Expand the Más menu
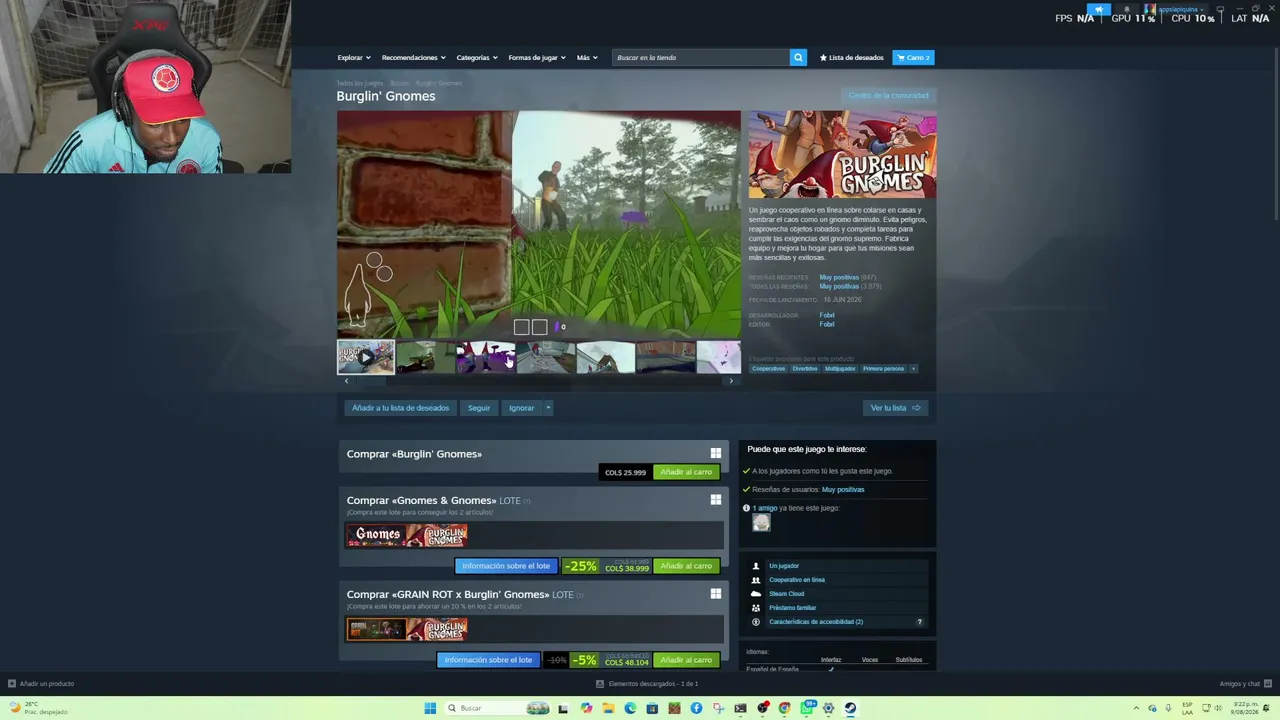Image resolution: width=1280 pixels, height=720 pixels. (587, 58)
